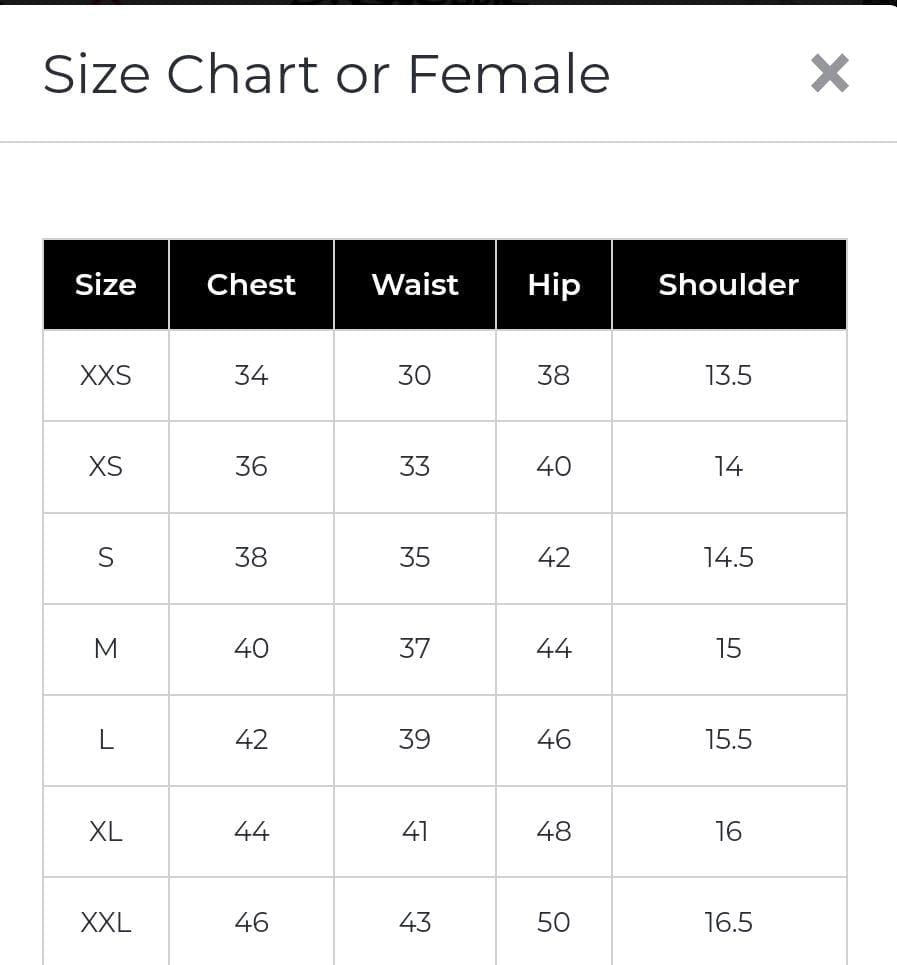Click the Size Chart or Female title
This screenshot has width=897, height=965.
coord(326,75)
